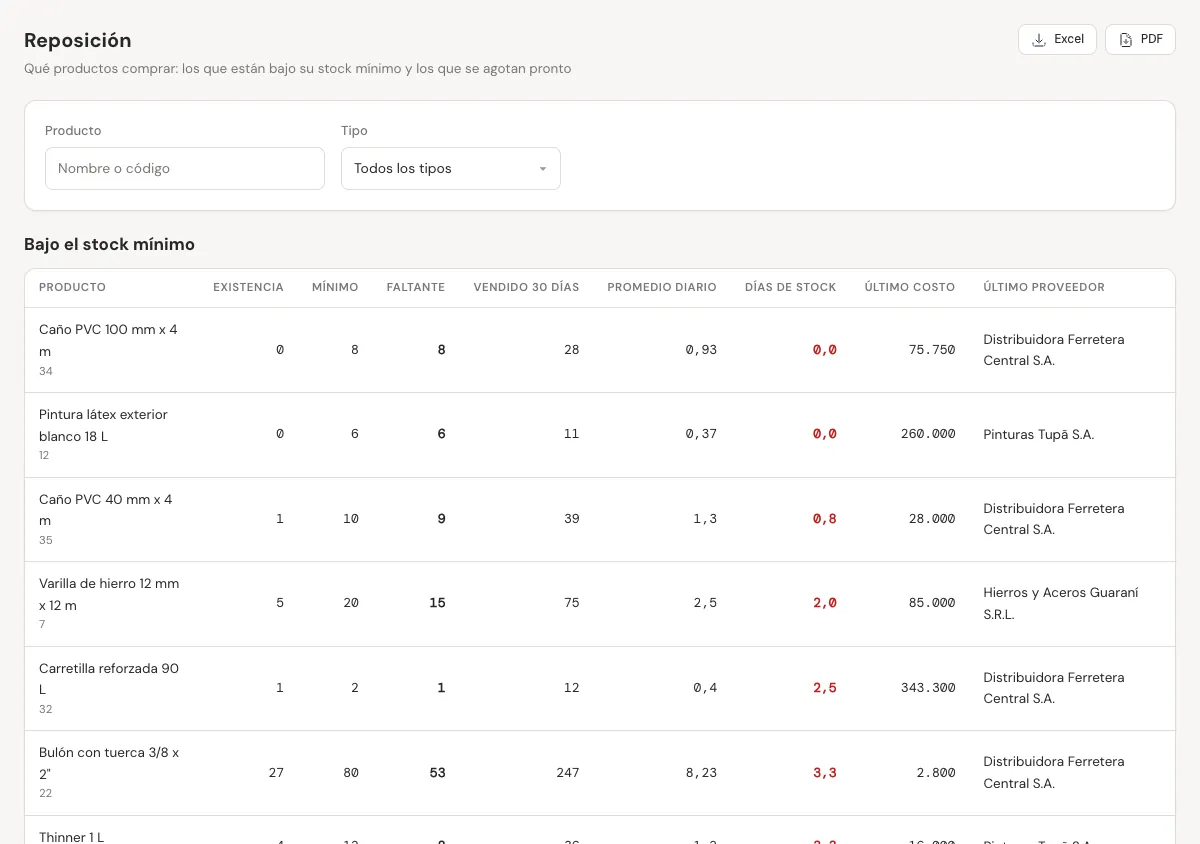Click the MÍNIMO column header

[335, 287]
